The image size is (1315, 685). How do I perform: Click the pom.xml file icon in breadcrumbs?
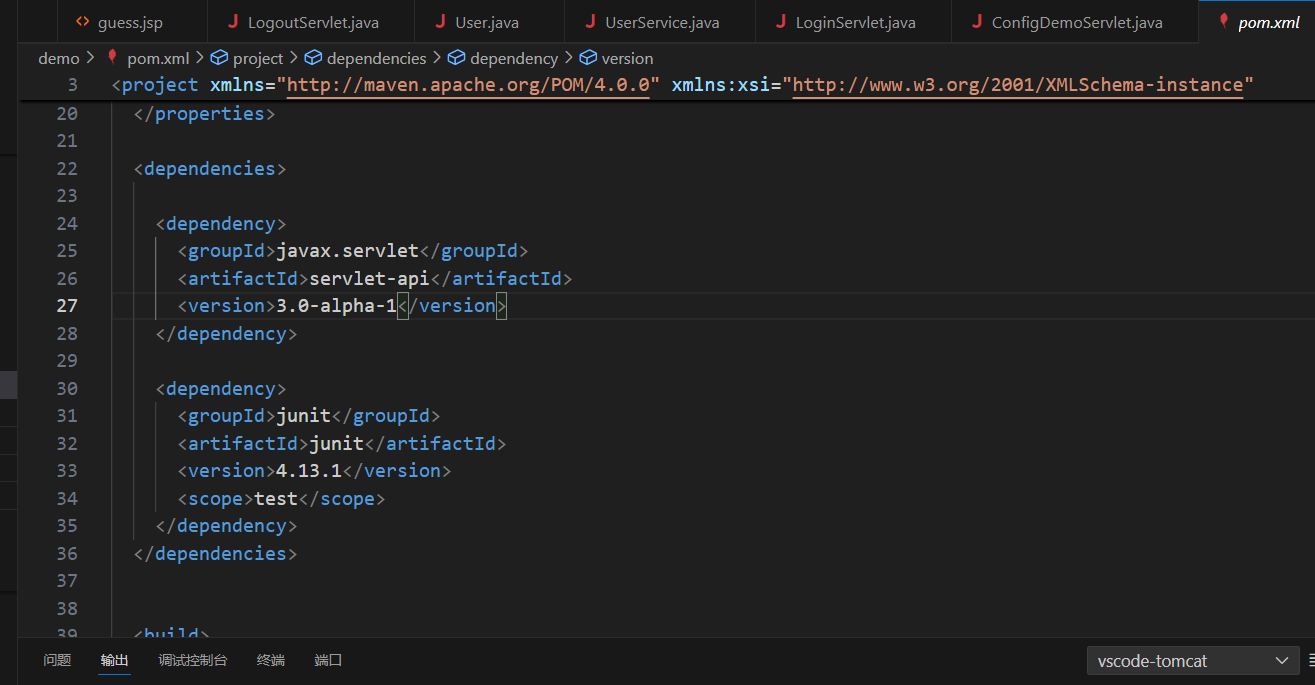(113, 58)
